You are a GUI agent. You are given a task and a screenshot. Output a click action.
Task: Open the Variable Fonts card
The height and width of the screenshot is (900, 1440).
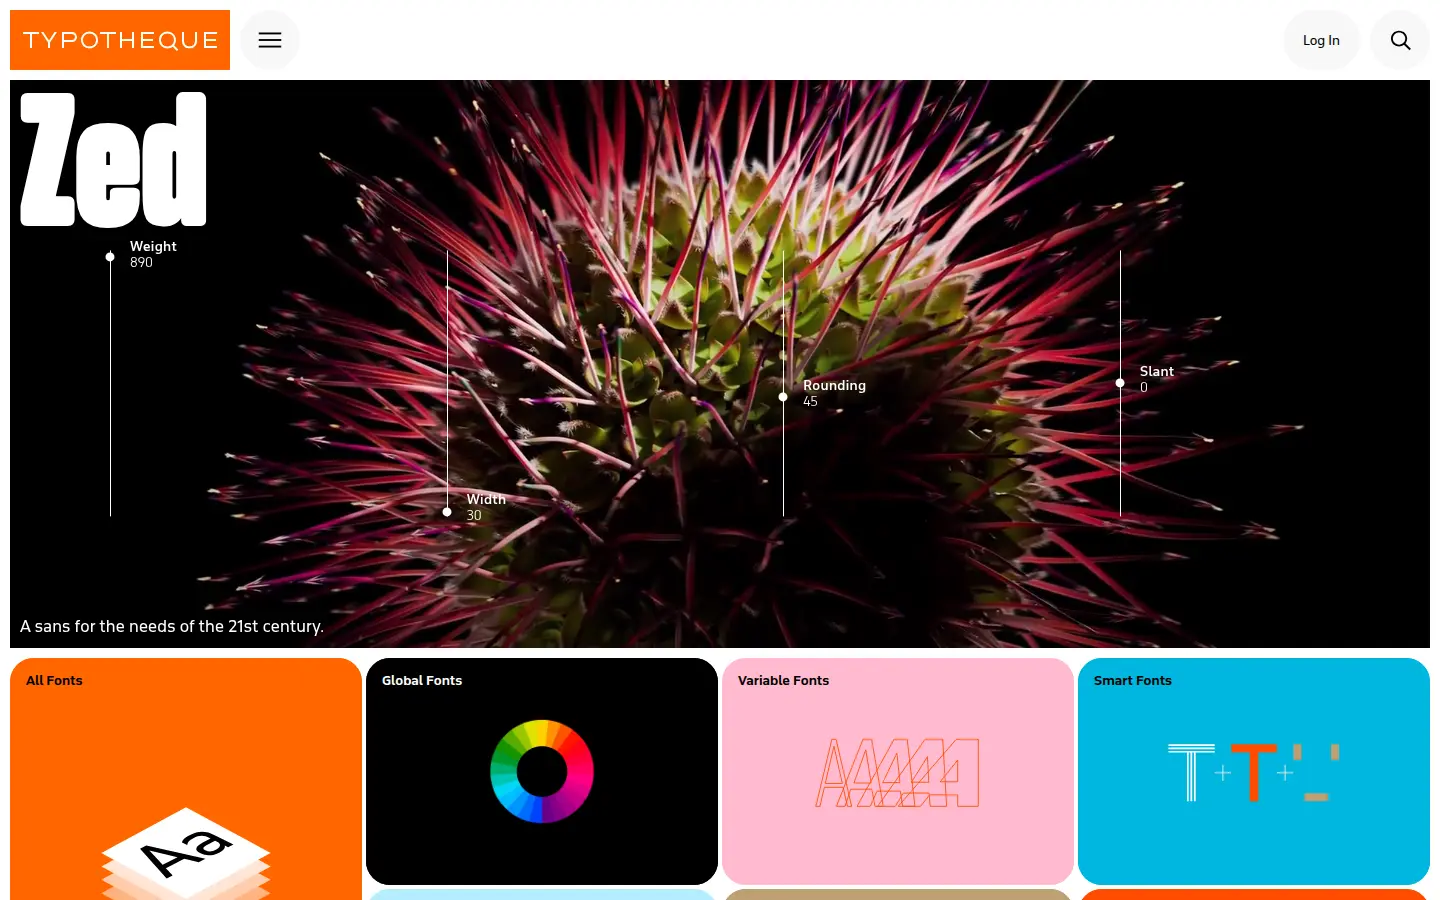point(898,771)
